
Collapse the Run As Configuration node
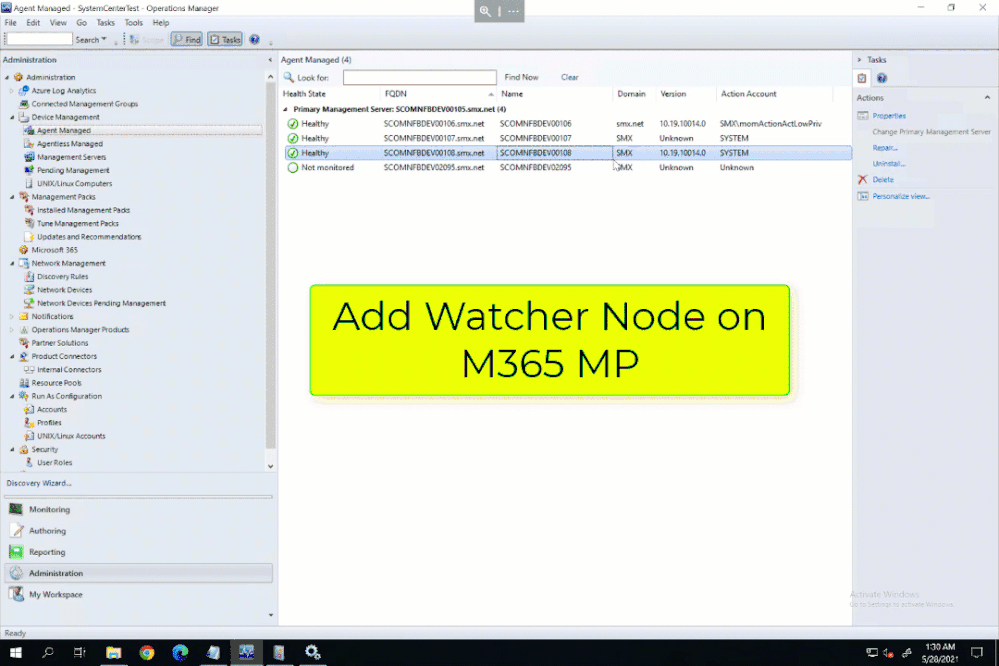pos(12,396)
